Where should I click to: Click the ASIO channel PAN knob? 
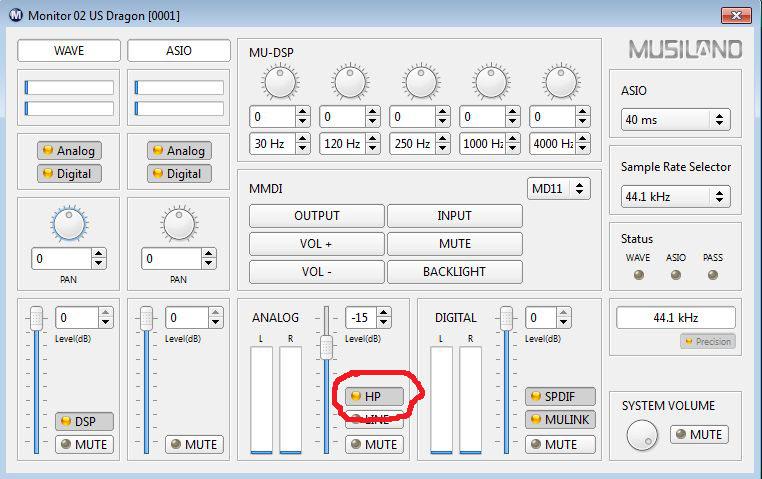(x=179, y=224)
